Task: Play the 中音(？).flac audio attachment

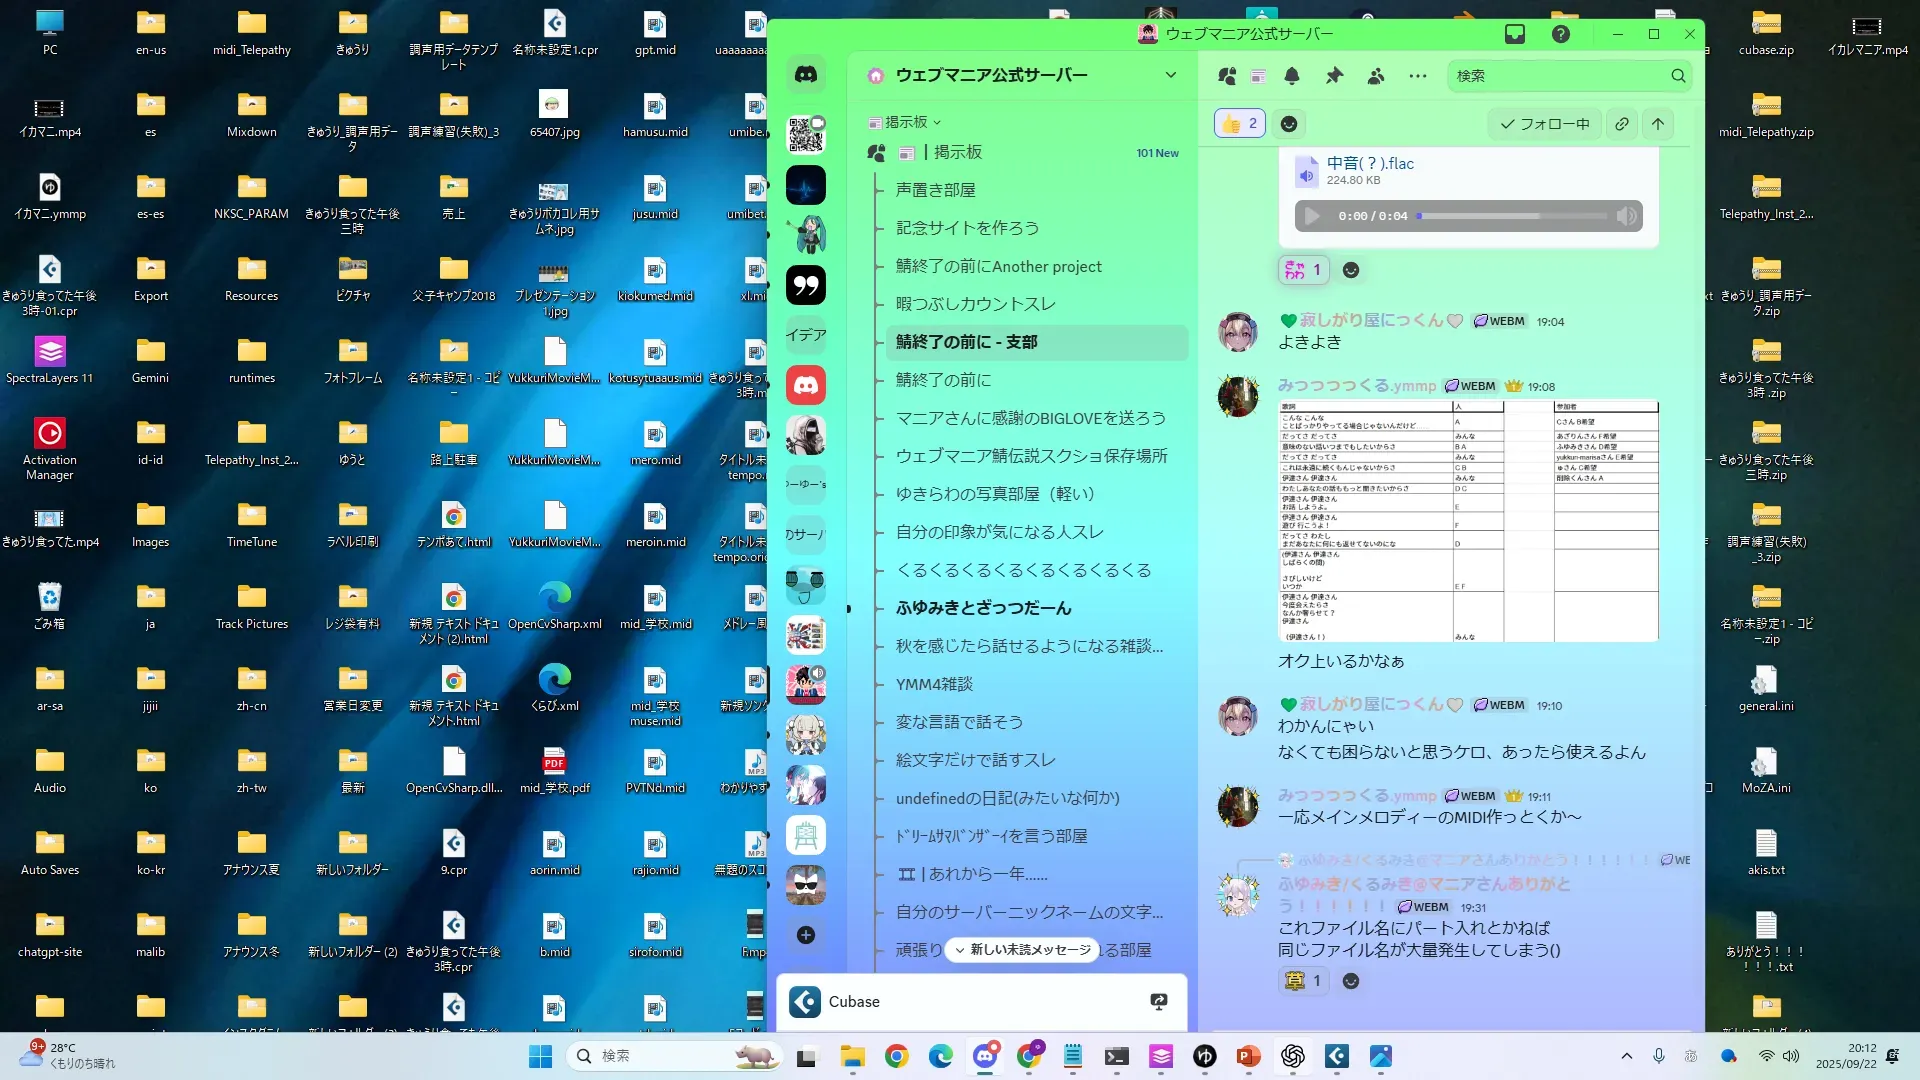Action: [x=1312, y=216]
